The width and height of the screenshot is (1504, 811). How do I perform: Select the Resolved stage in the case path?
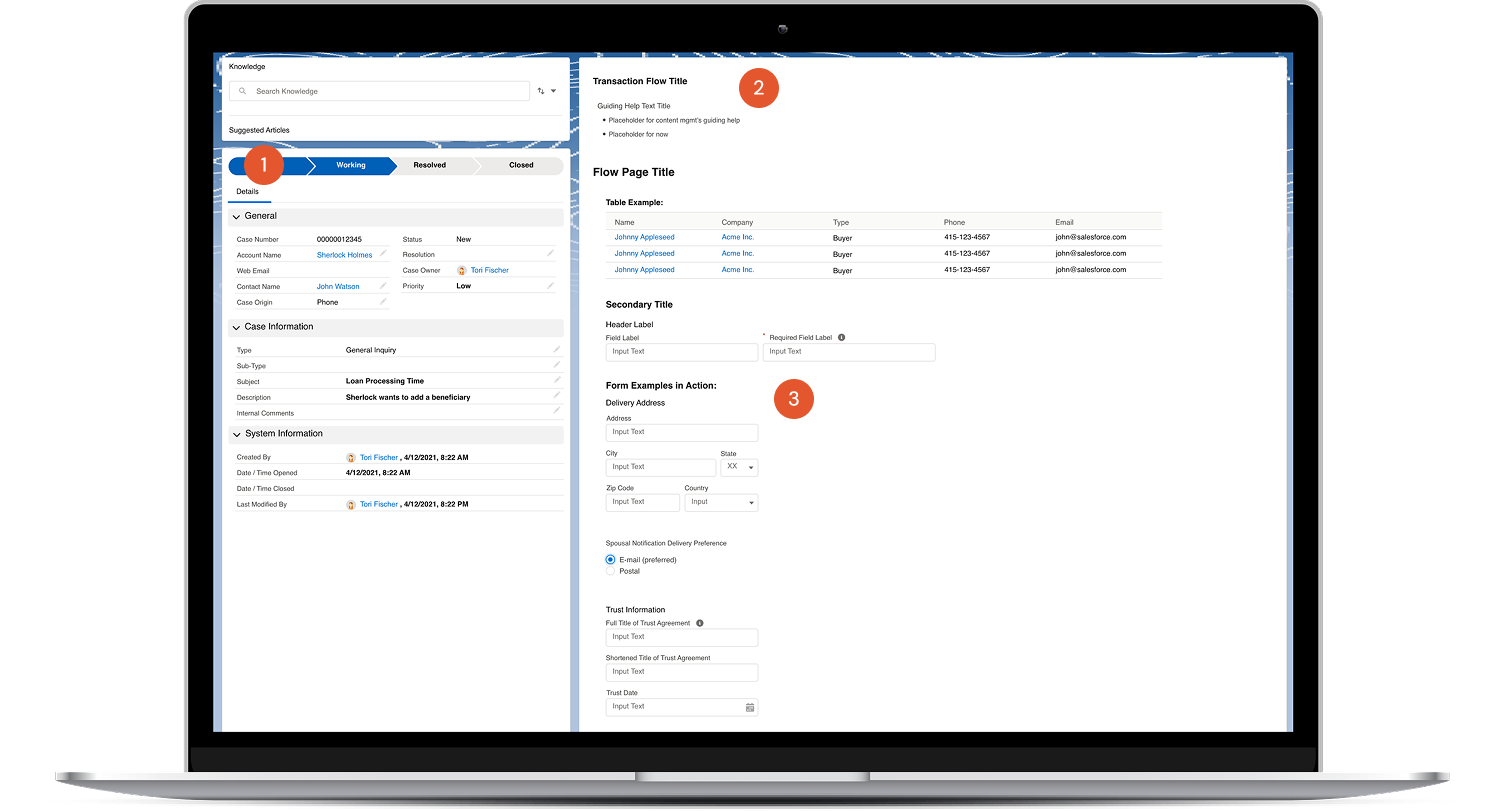point(430,165)
